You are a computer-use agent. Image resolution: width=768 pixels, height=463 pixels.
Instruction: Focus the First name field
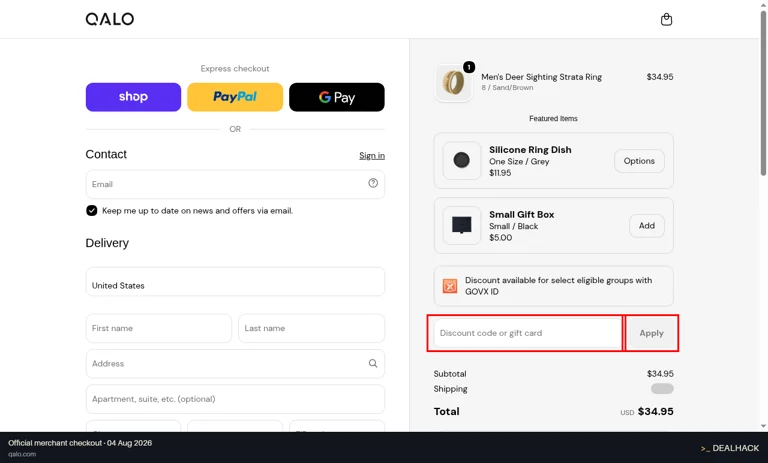(x=159, y=328)
